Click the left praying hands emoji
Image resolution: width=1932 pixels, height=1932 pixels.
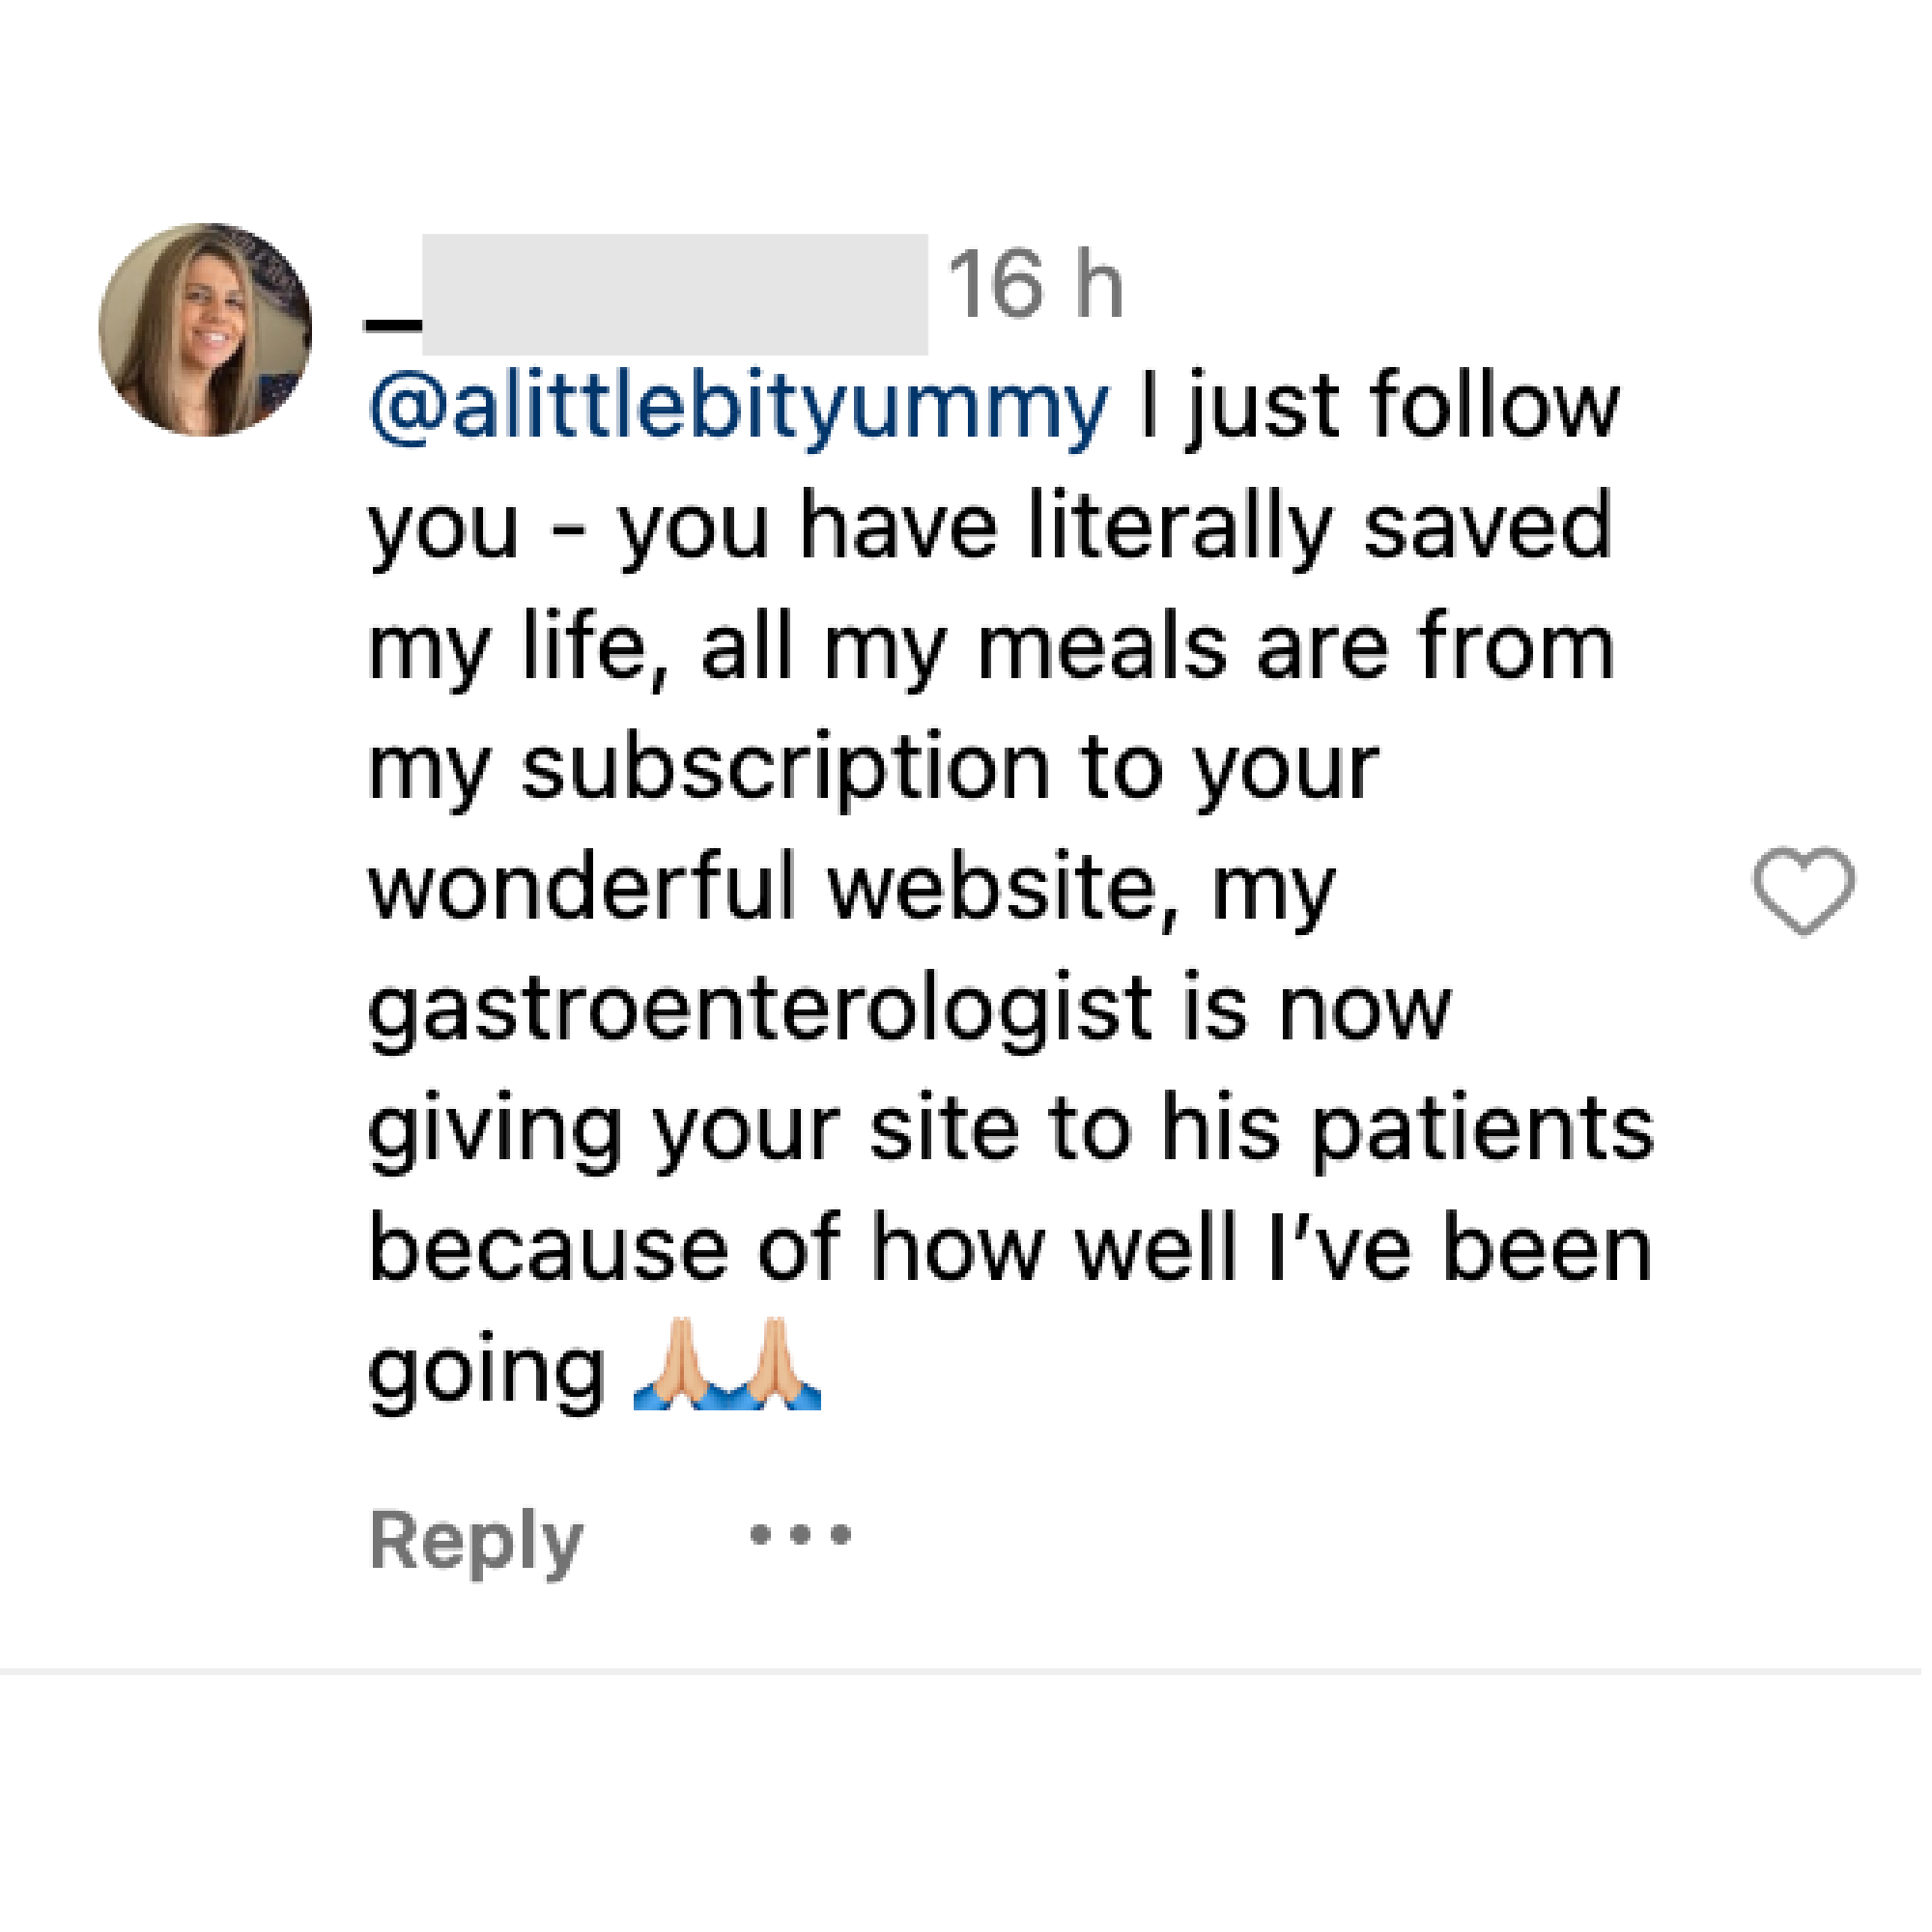(680, 1366)
